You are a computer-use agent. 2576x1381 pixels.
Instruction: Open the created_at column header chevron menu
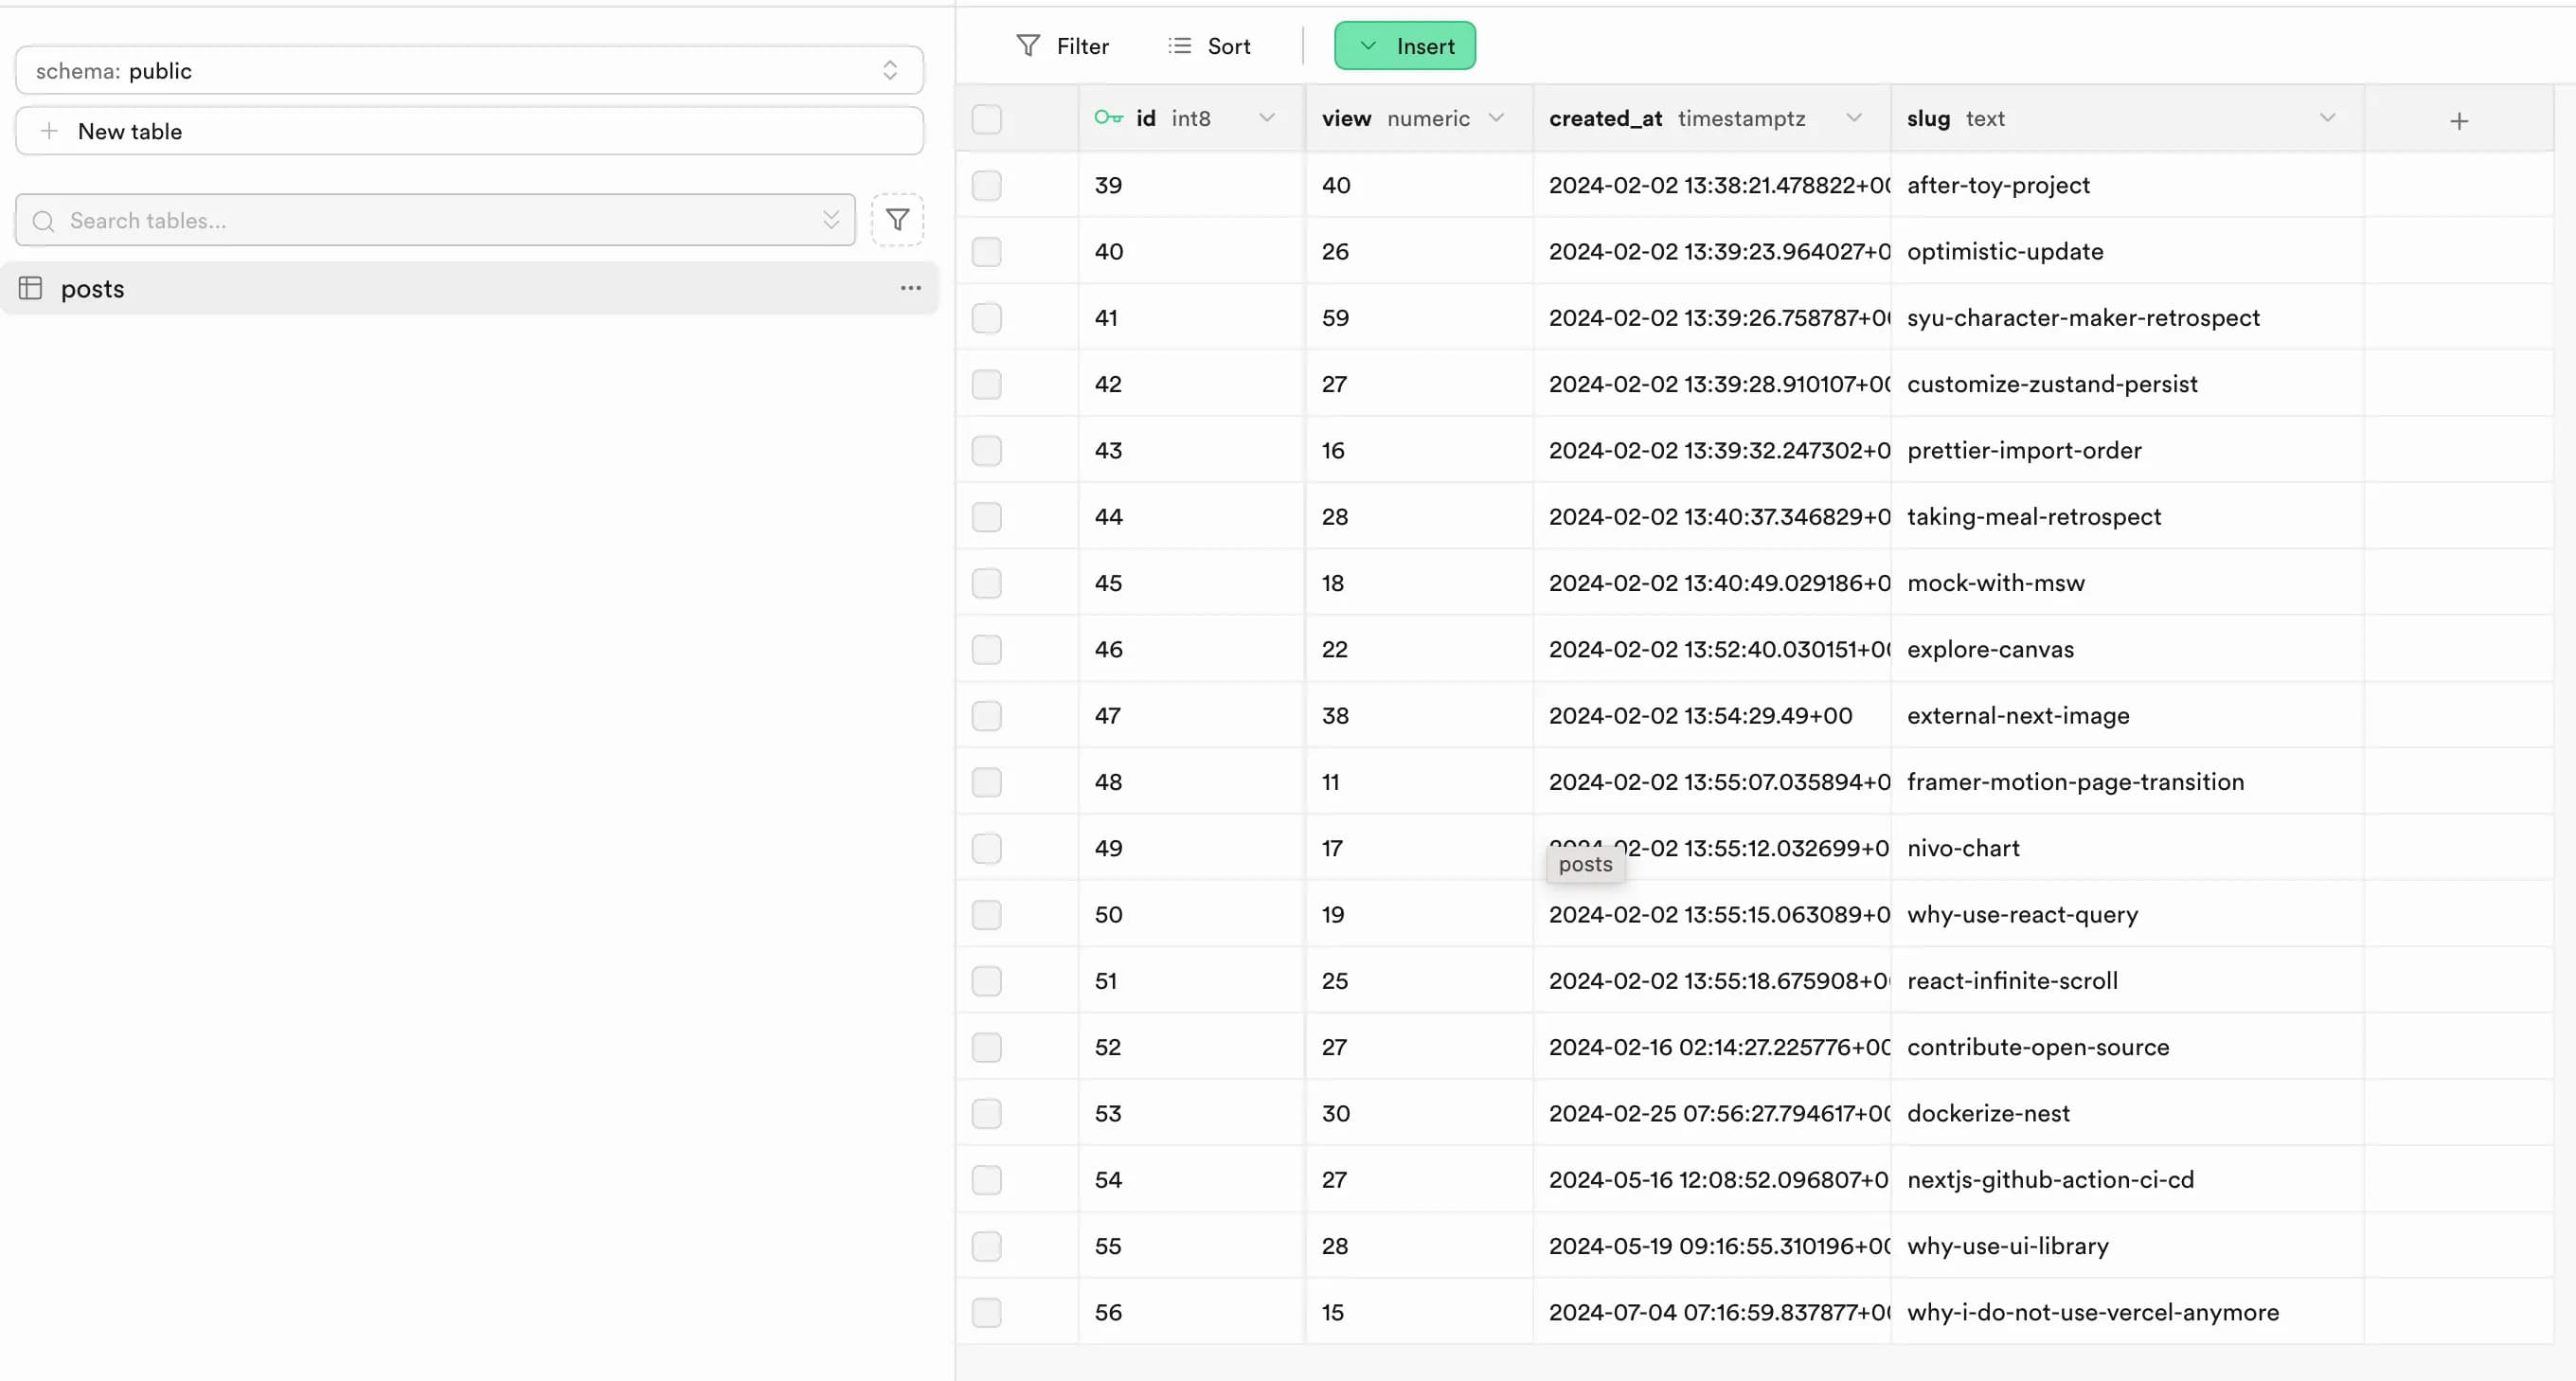1853,118
